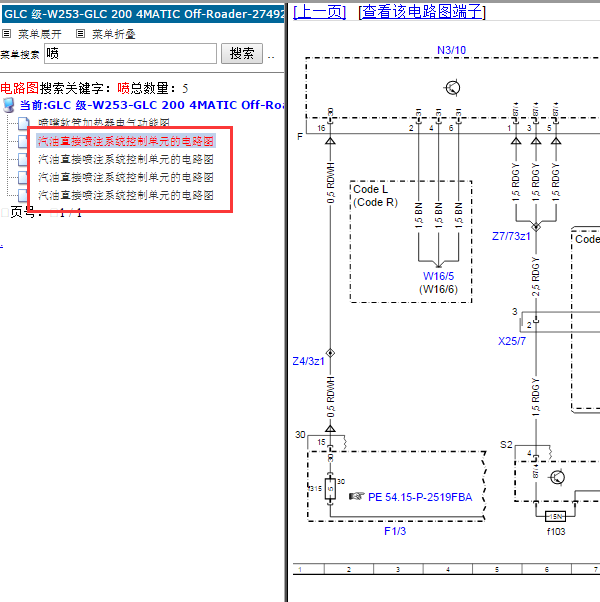Click the F1/3 fuse box label
Screen dimensions: 600x602
395,531
